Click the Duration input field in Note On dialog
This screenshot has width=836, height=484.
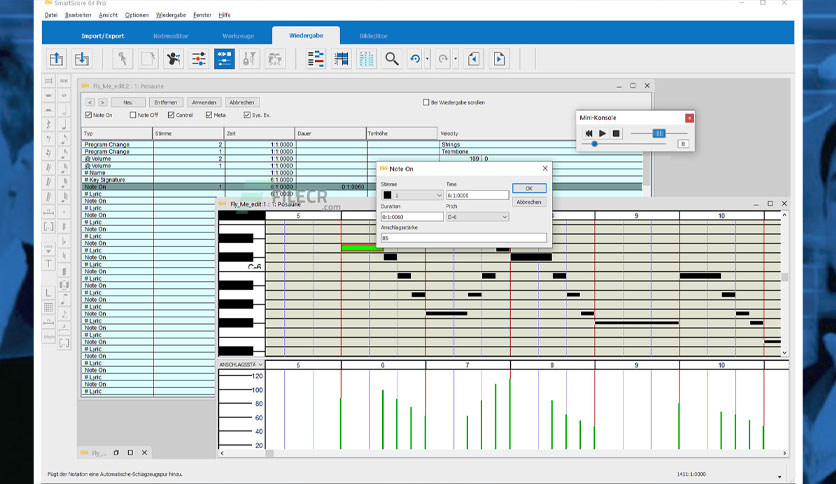pyautogui.click(x=412, y=217)
